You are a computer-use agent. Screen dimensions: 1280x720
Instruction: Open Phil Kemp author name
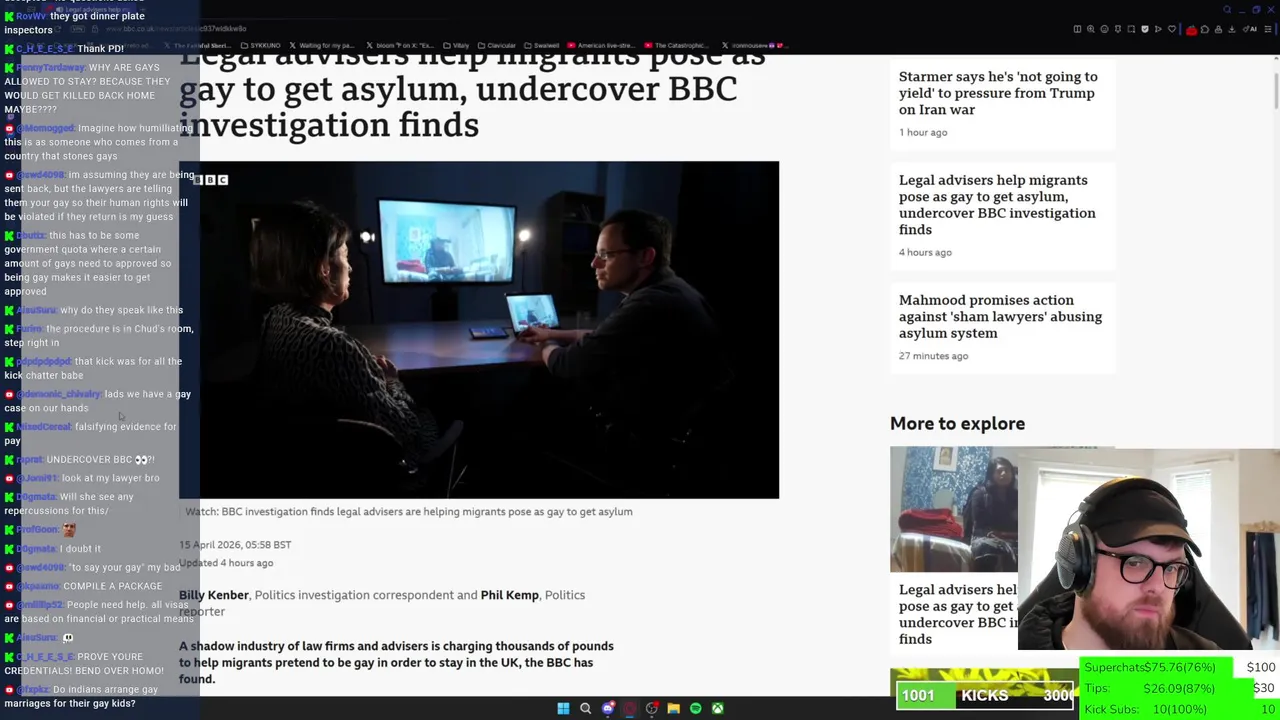pos(509,595)
